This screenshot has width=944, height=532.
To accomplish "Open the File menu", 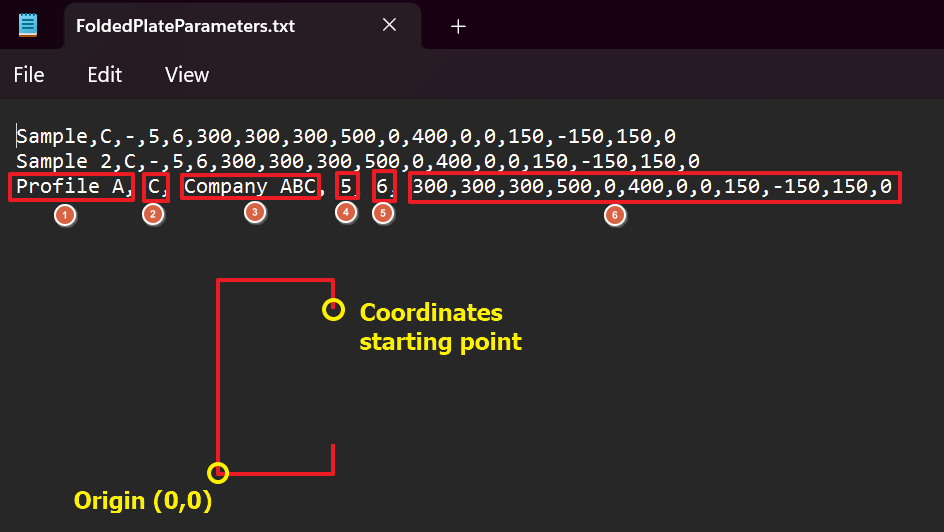I will tap(29, 75).
